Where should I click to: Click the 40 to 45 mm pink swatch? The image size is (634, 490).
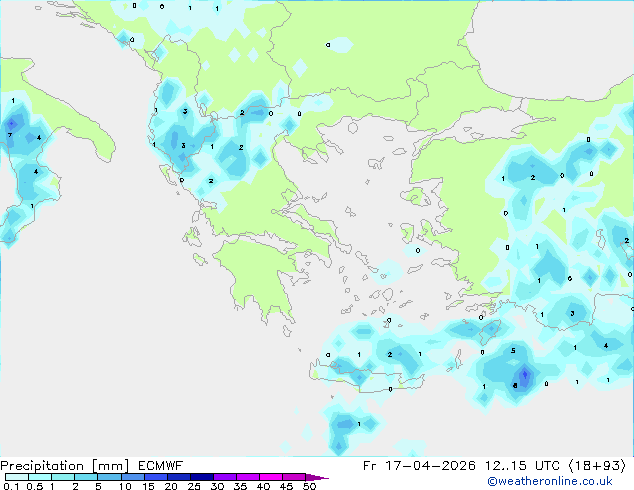coord(271,477)
